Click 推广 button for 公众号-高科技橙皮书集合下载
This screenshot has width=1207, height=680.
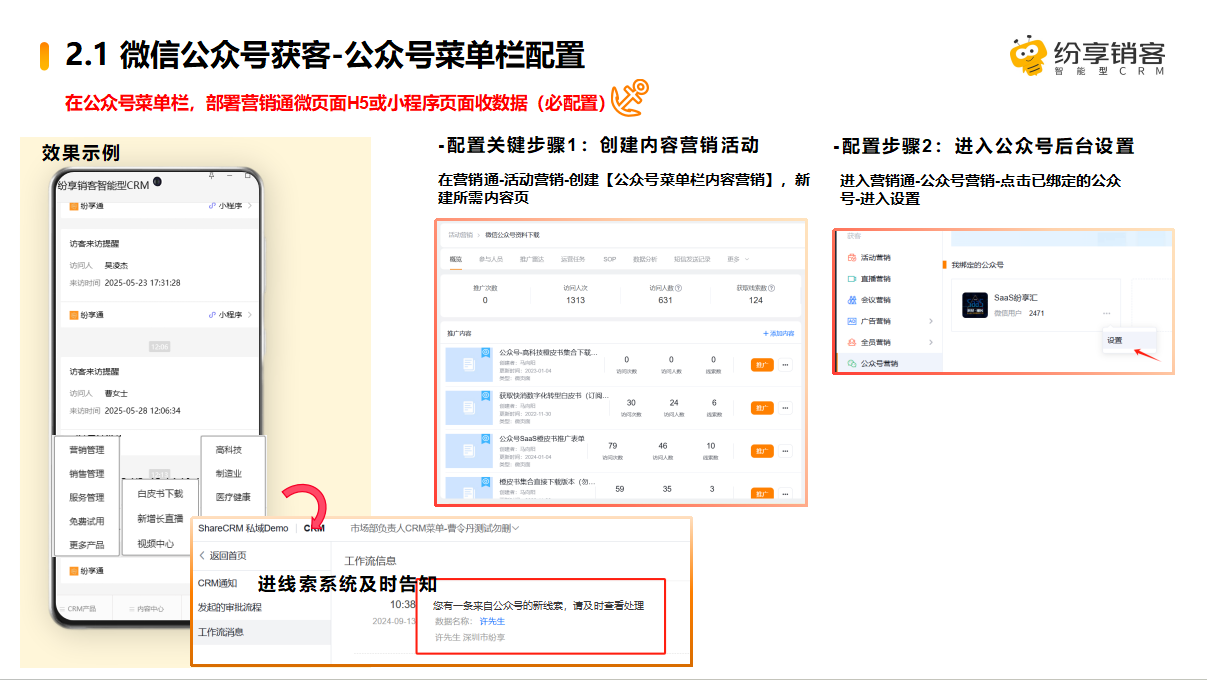coord(762,365)
